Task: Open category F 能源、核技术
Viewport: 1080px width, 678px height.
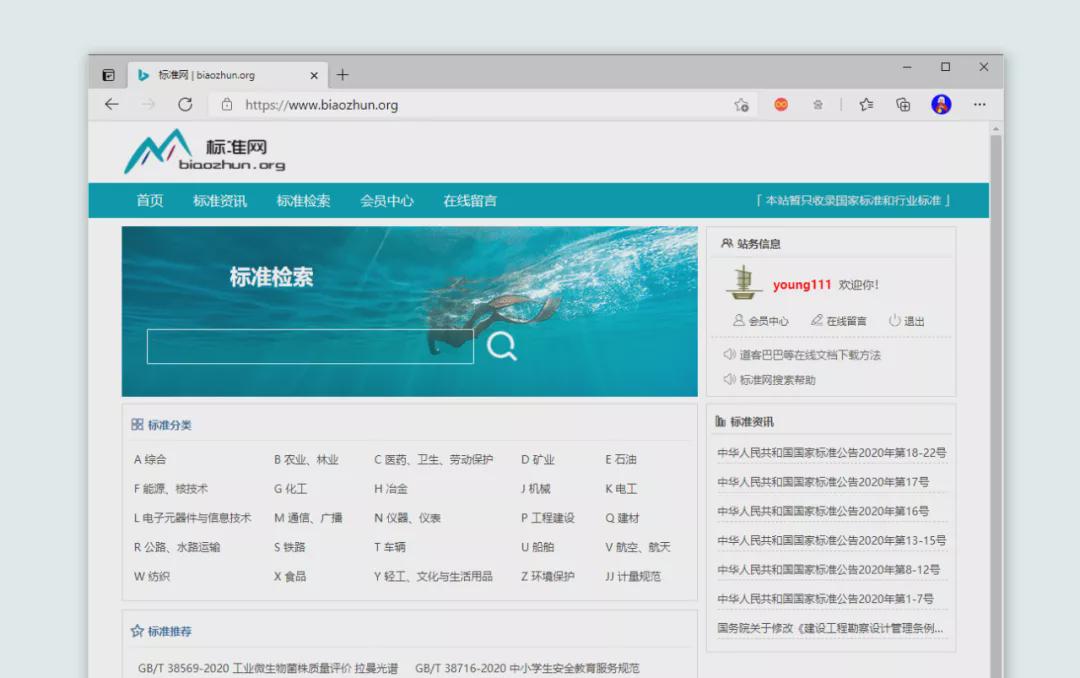Action: [x=171, y=489]
